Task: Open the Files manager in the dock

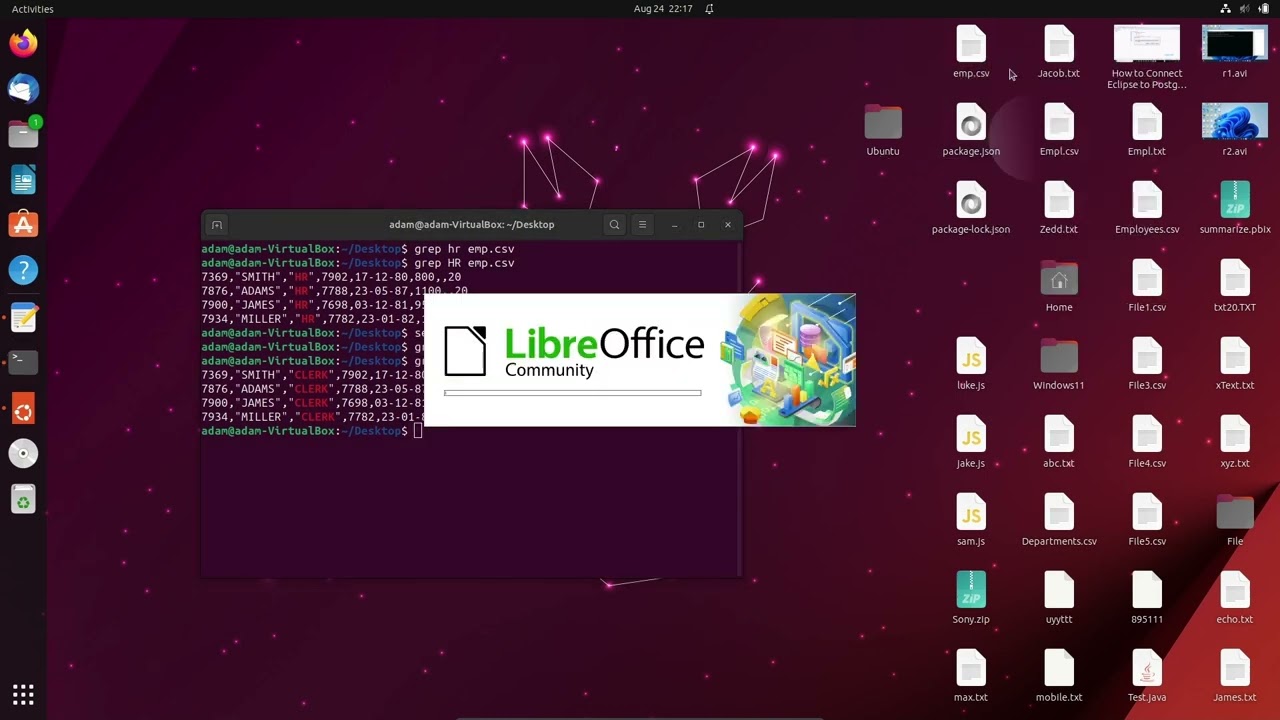Action: click(23, 134)
